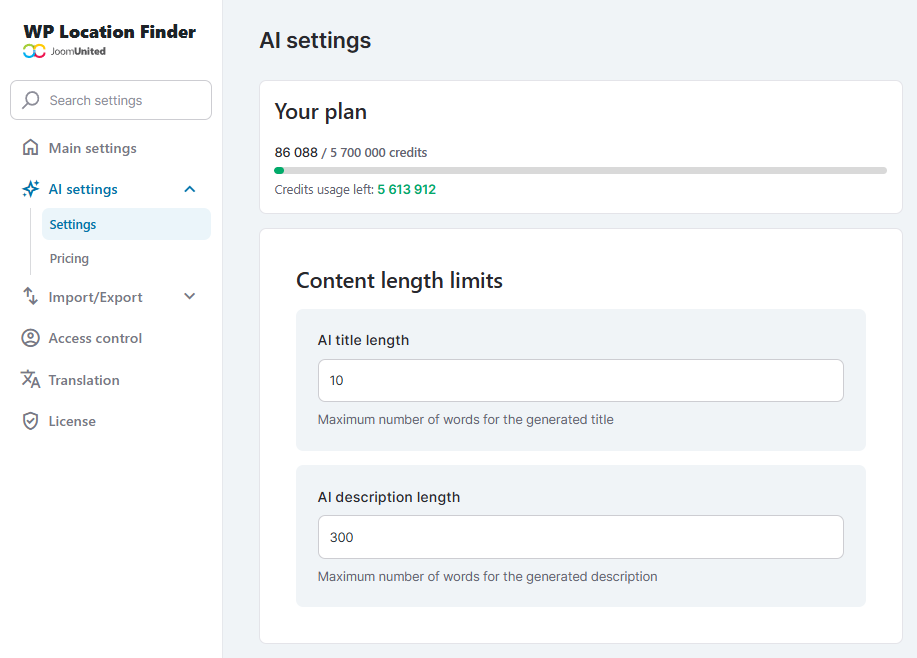The width and height of the screenshot is (917, 658).
Task: Click the Access control user icon
Action: pos(30,338)
